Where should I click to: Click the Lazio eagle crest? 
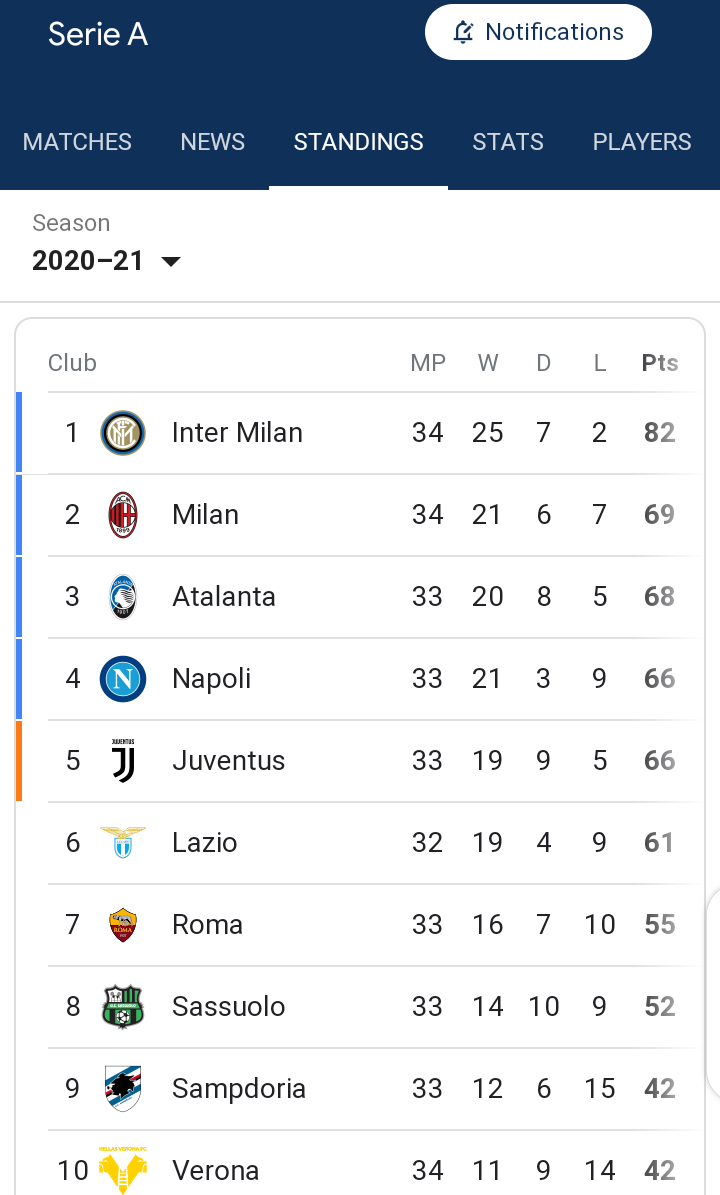123,842
